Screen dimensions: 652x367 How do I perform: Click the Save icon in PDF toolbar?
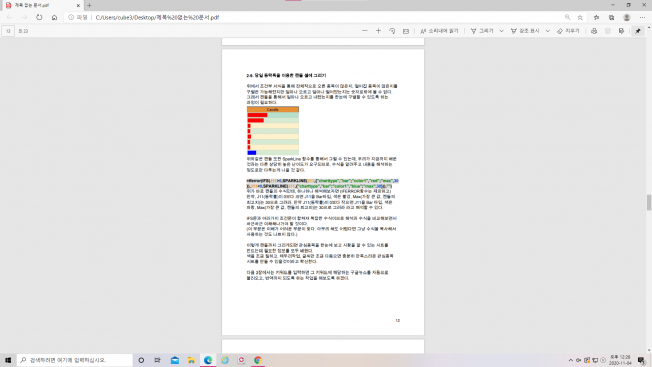[608, 31]
